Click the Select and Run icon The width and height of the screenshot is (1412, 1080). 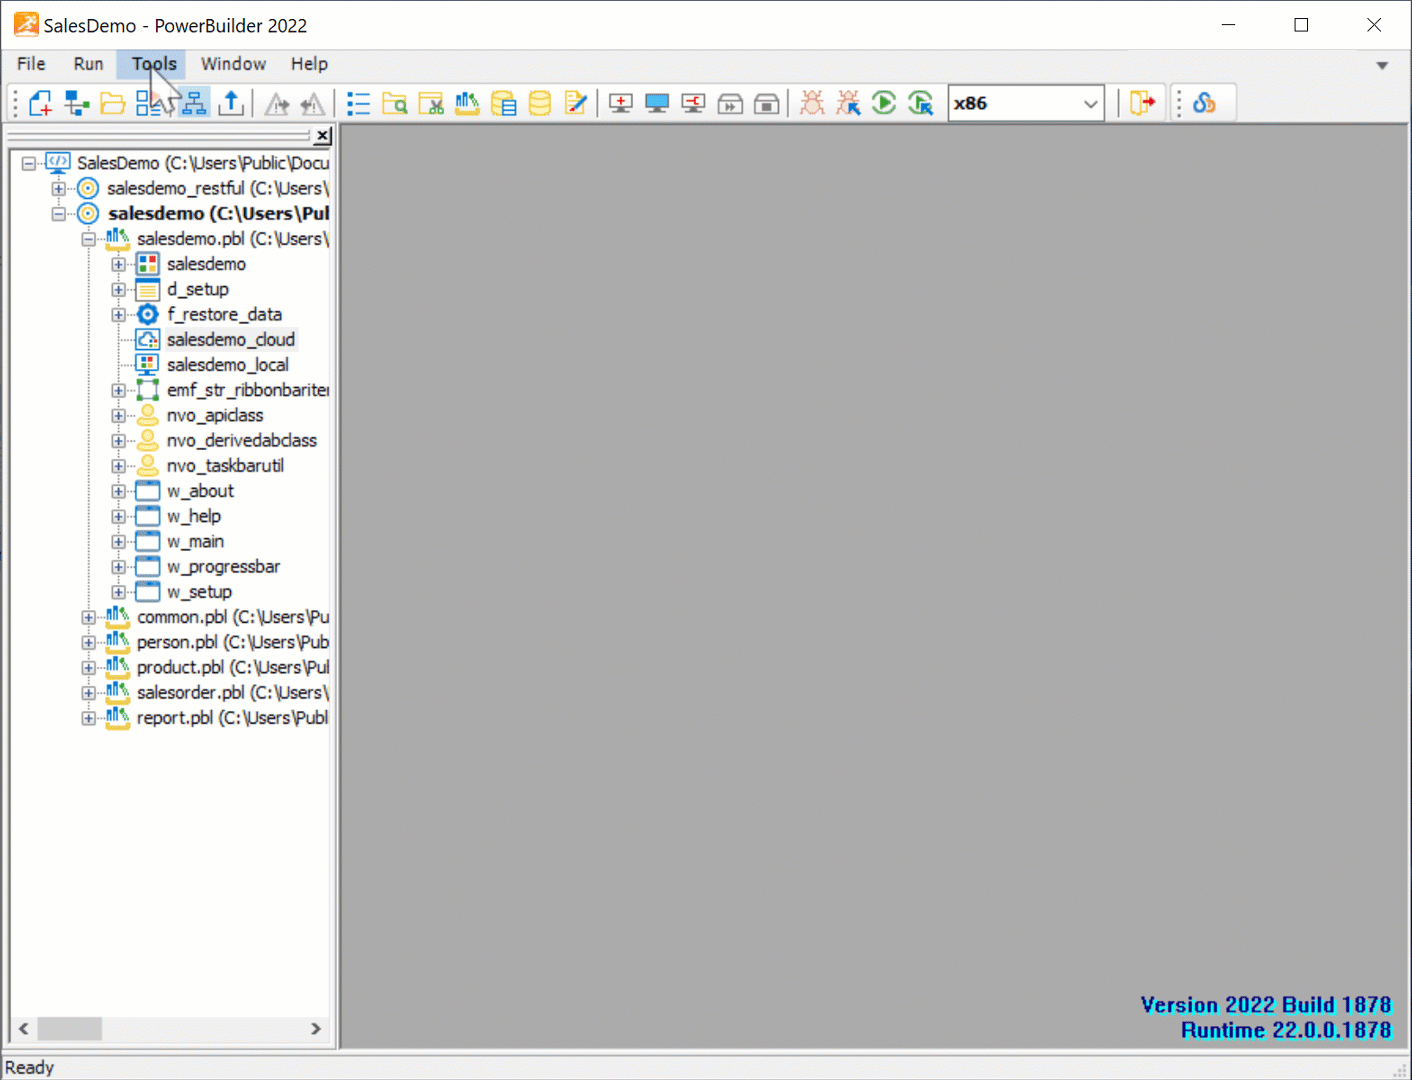tap(921, 103)
